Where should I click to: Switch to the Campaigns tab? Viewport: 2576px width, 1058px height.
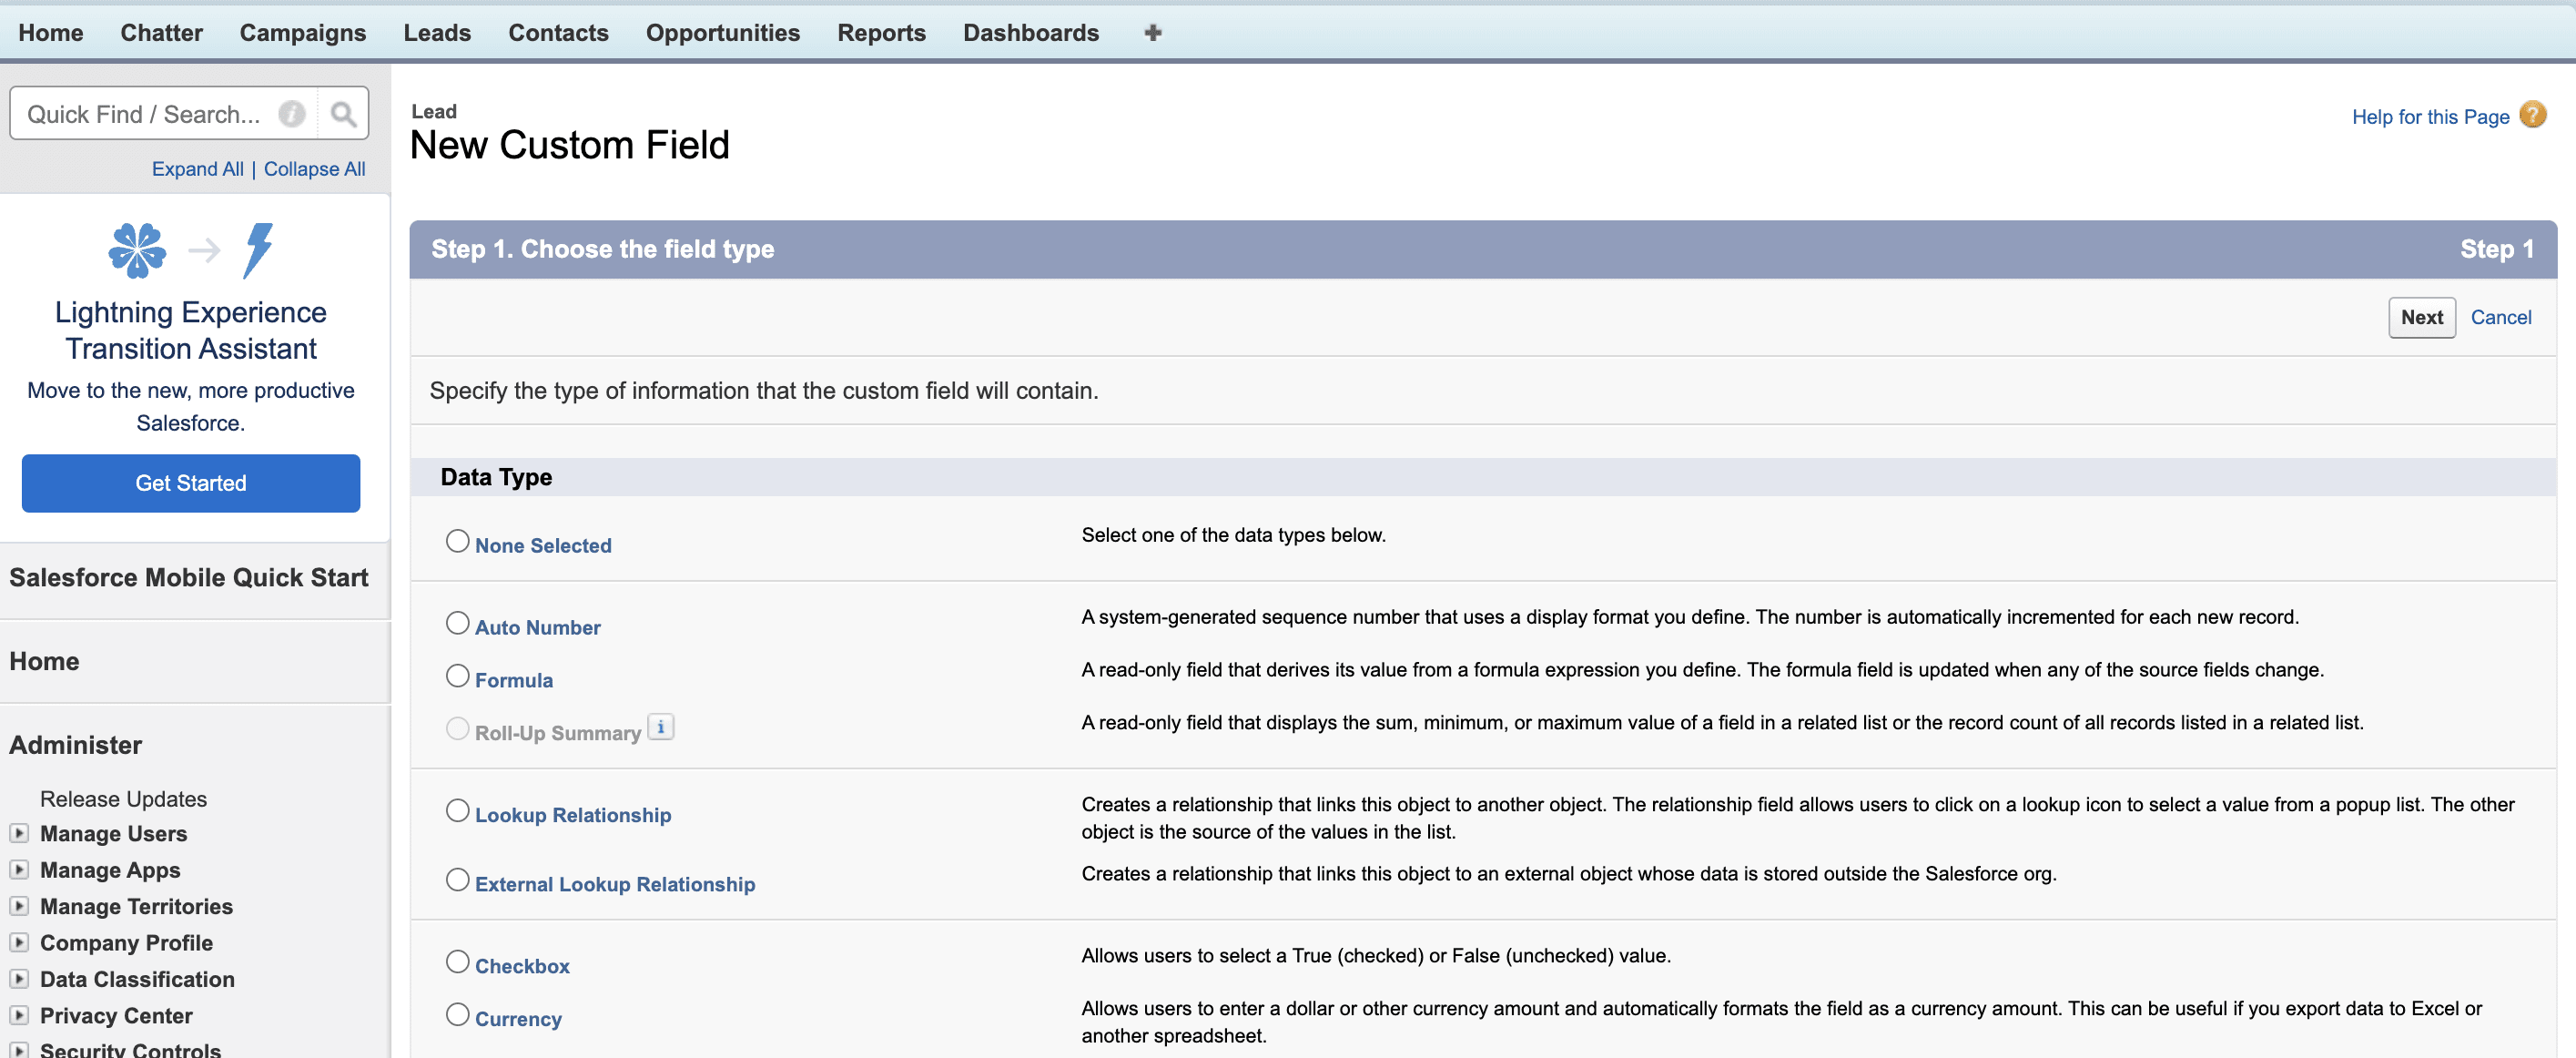point(303,33)
